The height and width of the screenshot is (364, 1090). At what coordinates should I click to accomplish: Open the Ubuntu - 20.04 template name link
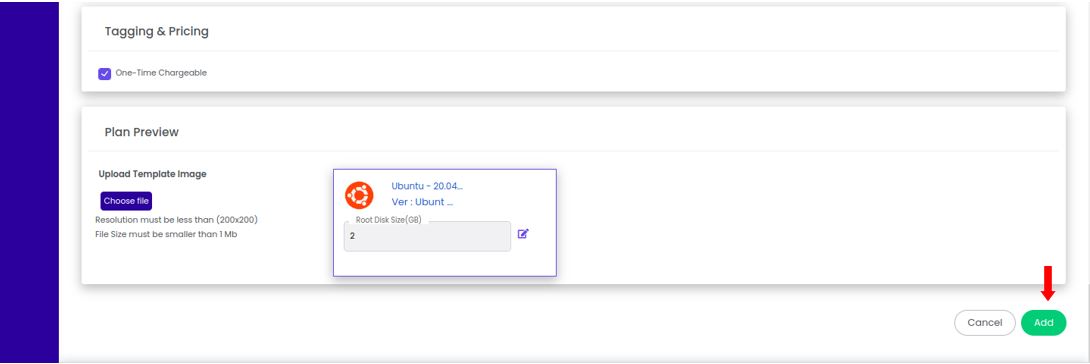pos(427,186)
